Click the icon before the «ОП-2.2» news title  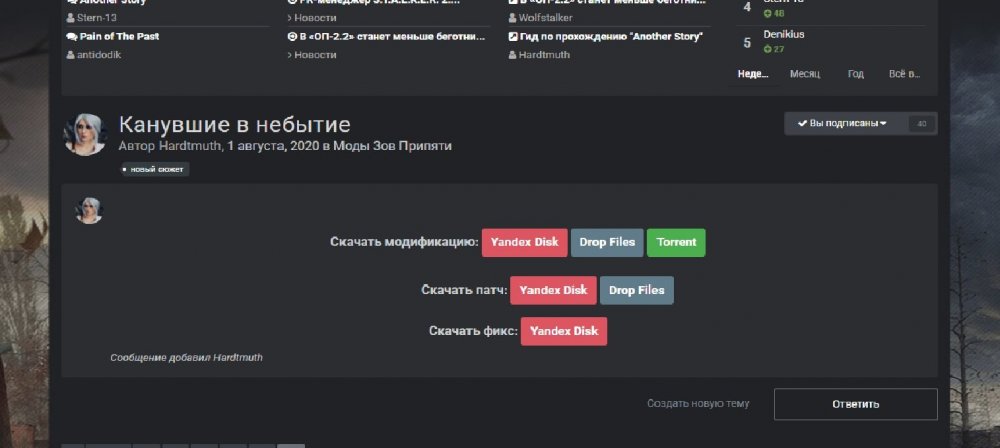click(x=292, y=37)
